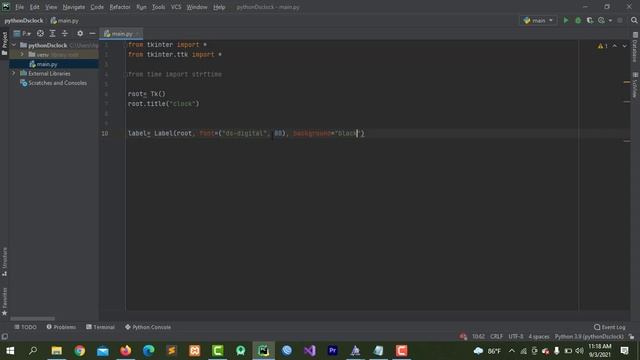Viewport: 640px width, 360px height.
Task: Open Visual Studio from the taskbar
Action: point(310,351)
